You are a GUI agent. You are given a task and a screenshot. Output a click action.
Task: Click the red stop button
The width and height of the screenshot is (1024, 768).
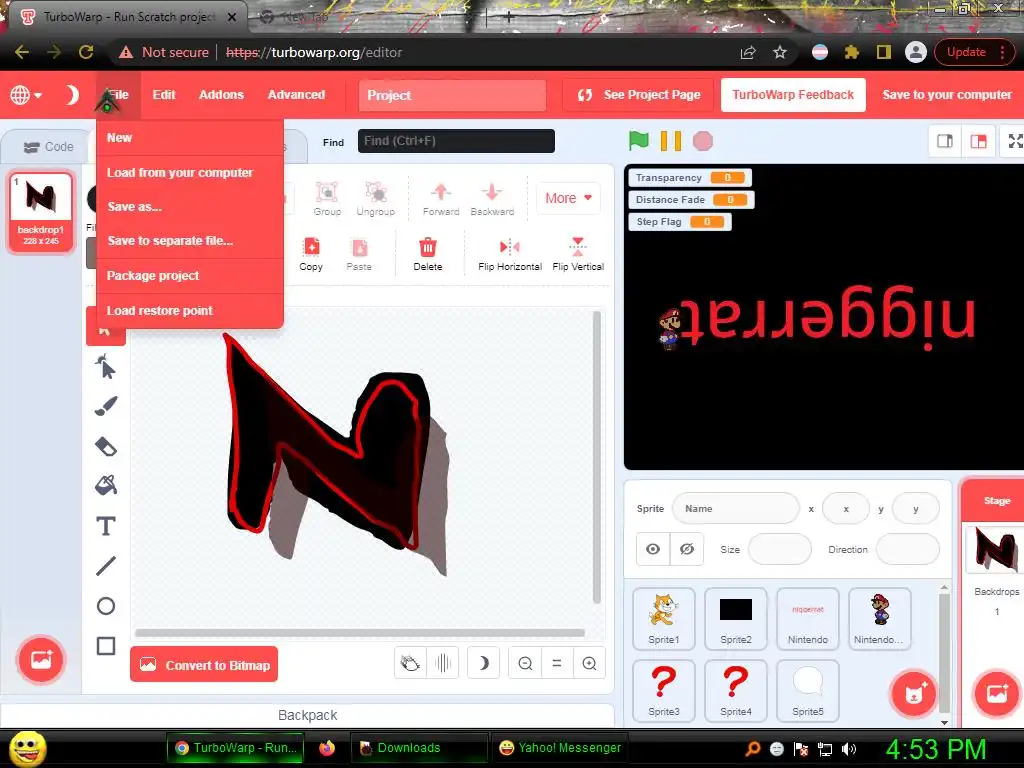click(x=703, y=140)
